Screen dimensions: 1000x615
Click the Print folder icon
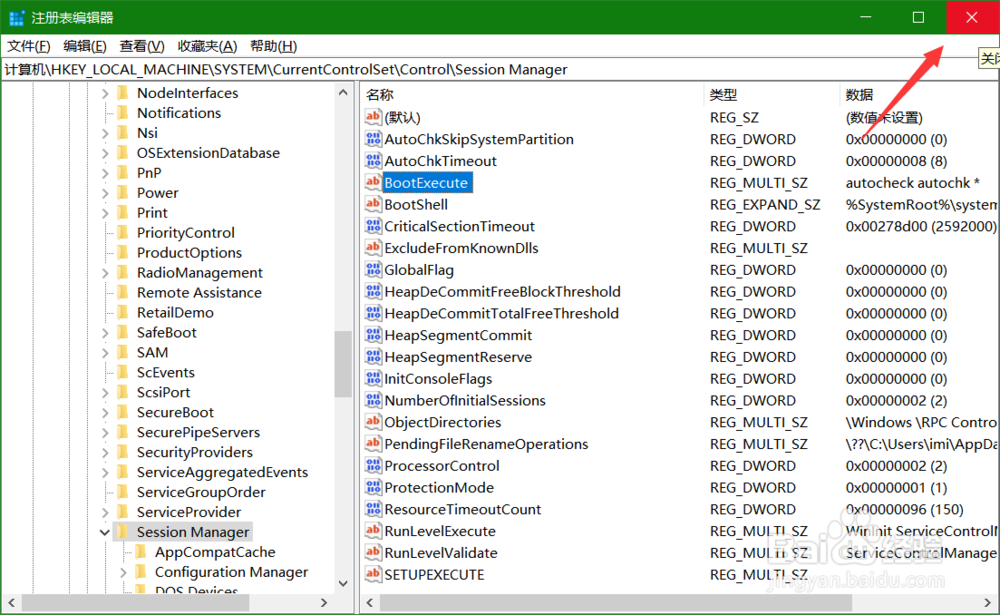pos(123,212)
